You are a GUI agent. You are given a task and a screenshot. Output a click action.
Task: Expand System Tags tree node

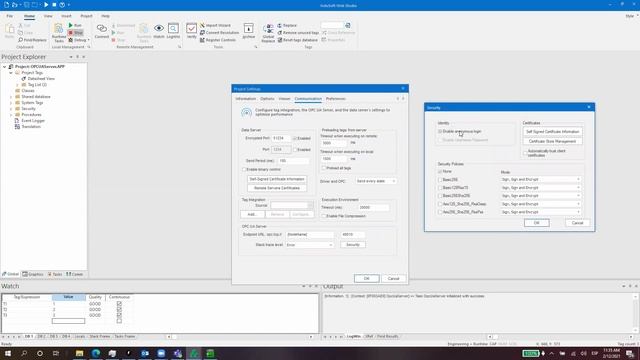click(x=11, y=103)
